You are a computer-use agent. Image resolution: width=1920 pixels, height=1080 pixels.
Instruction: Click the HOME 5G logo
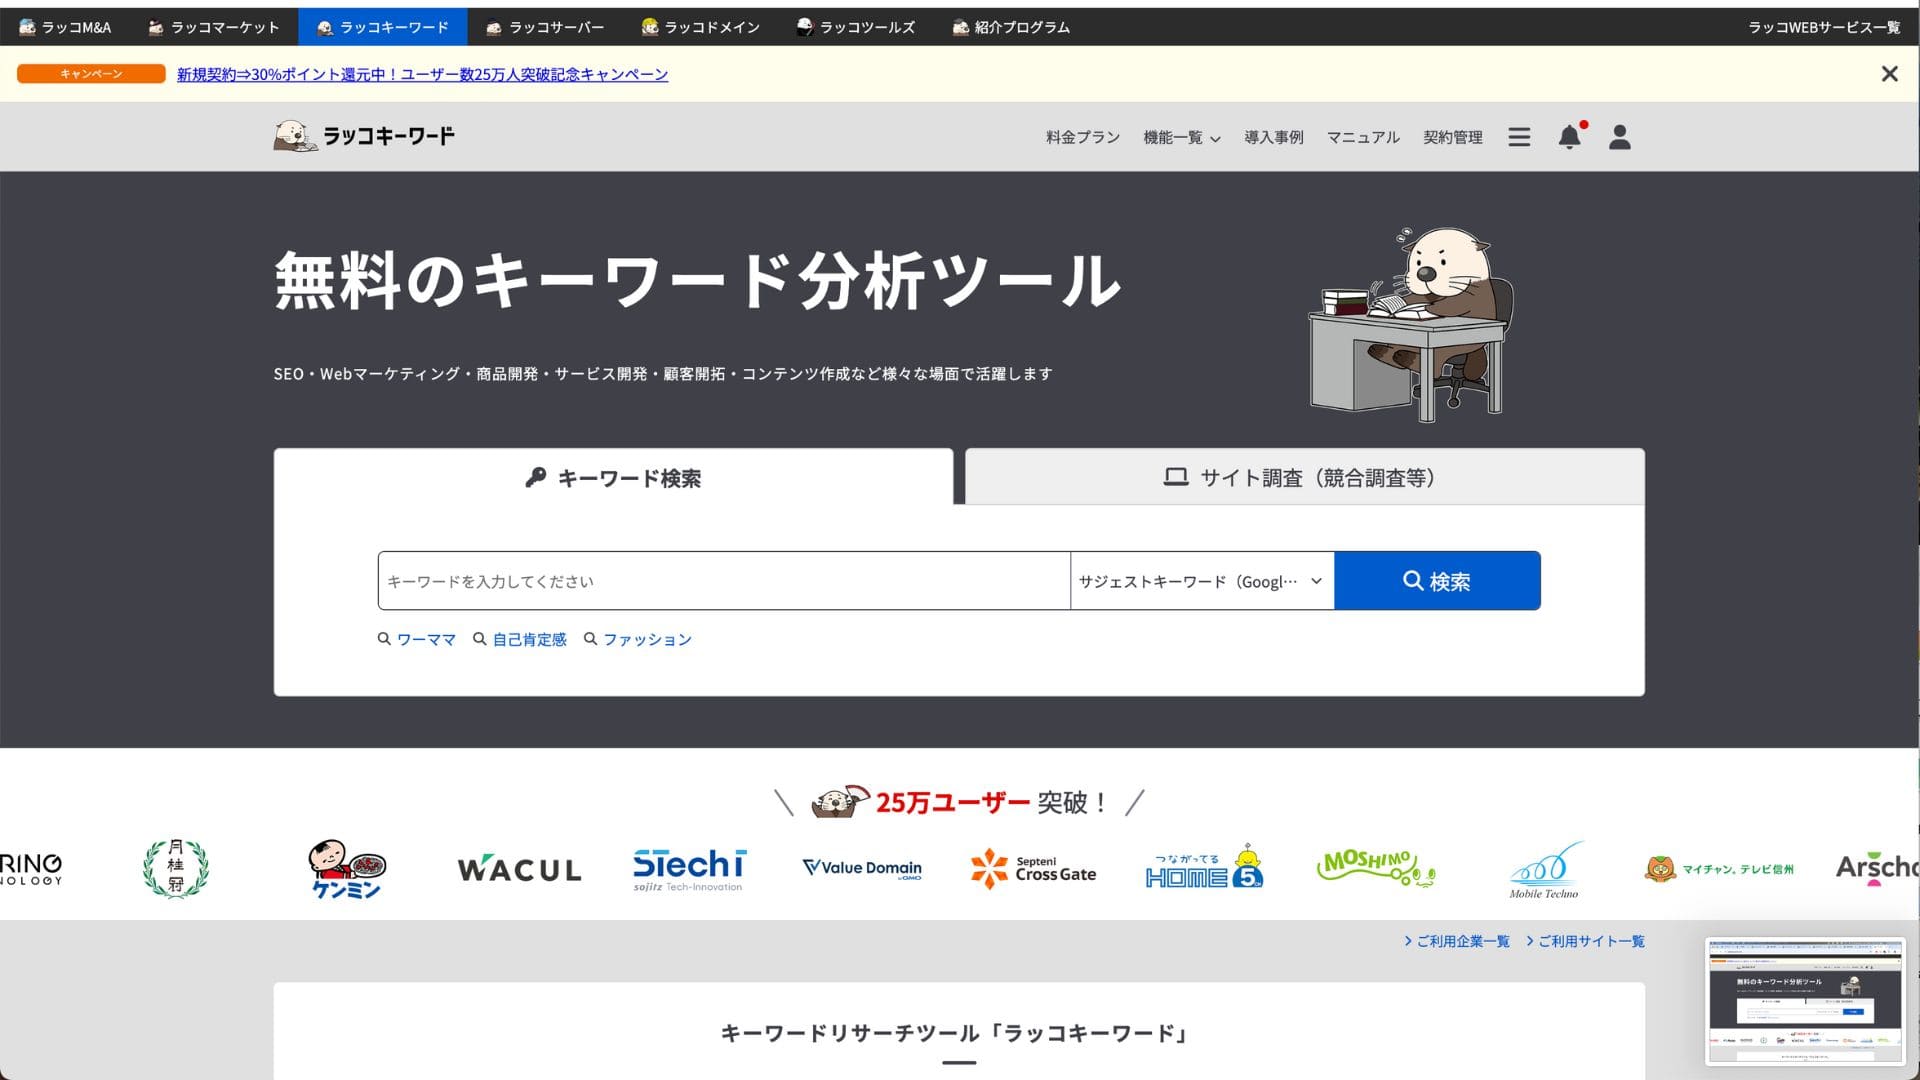pyautogui.click(x=1205, y=866)
